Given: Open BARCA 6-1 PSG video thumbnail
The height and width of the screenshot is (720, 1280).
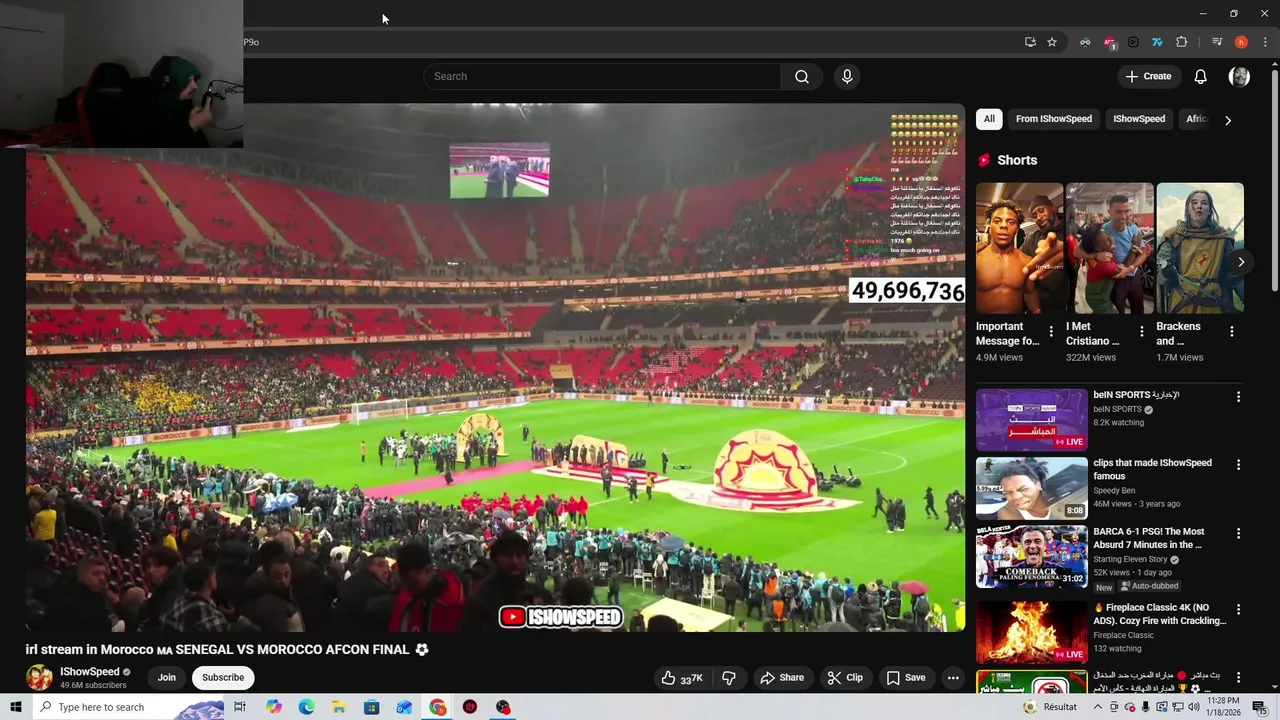Looking at the screenshot, I should [x=1031, y=557].
